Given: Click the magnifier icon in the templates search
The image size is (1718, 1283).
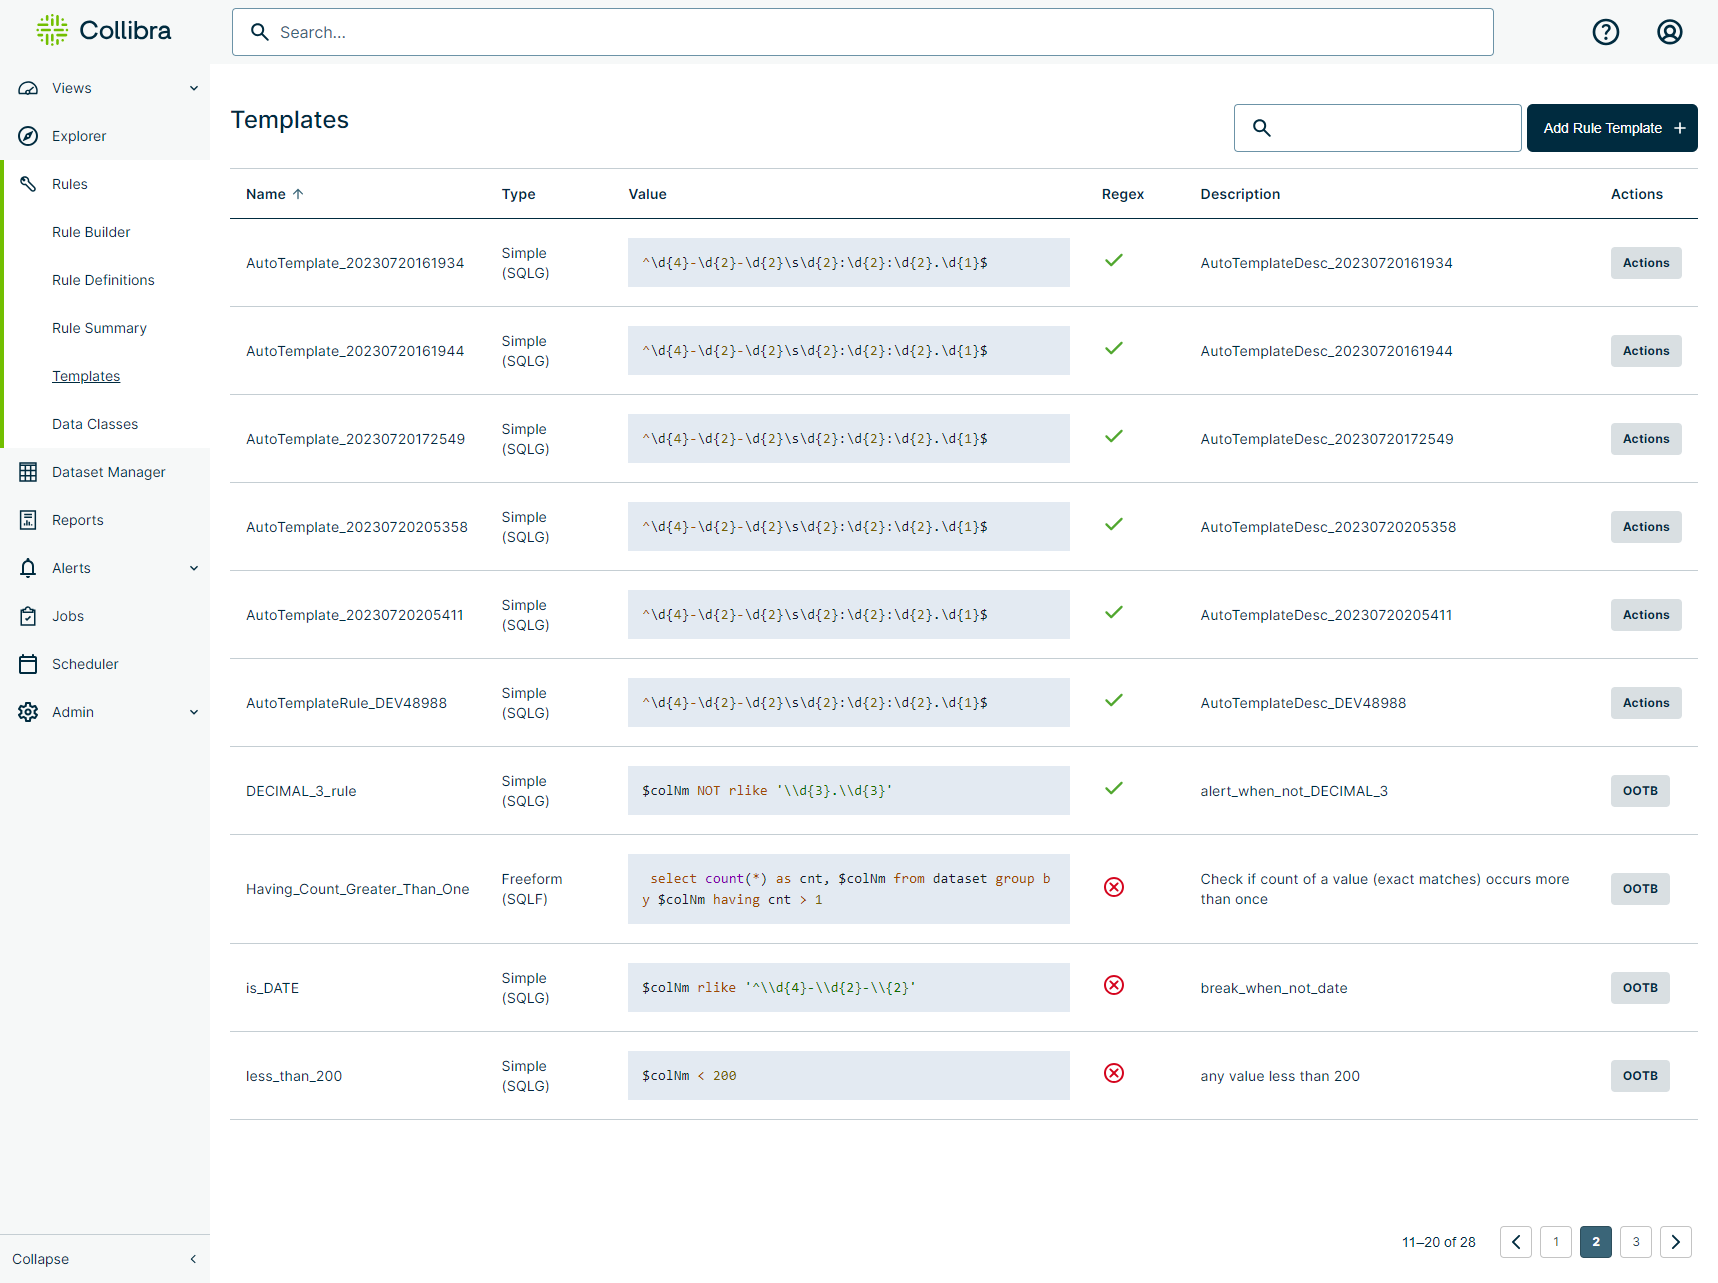Looking at the screenshot, I should pos(1261,128).
